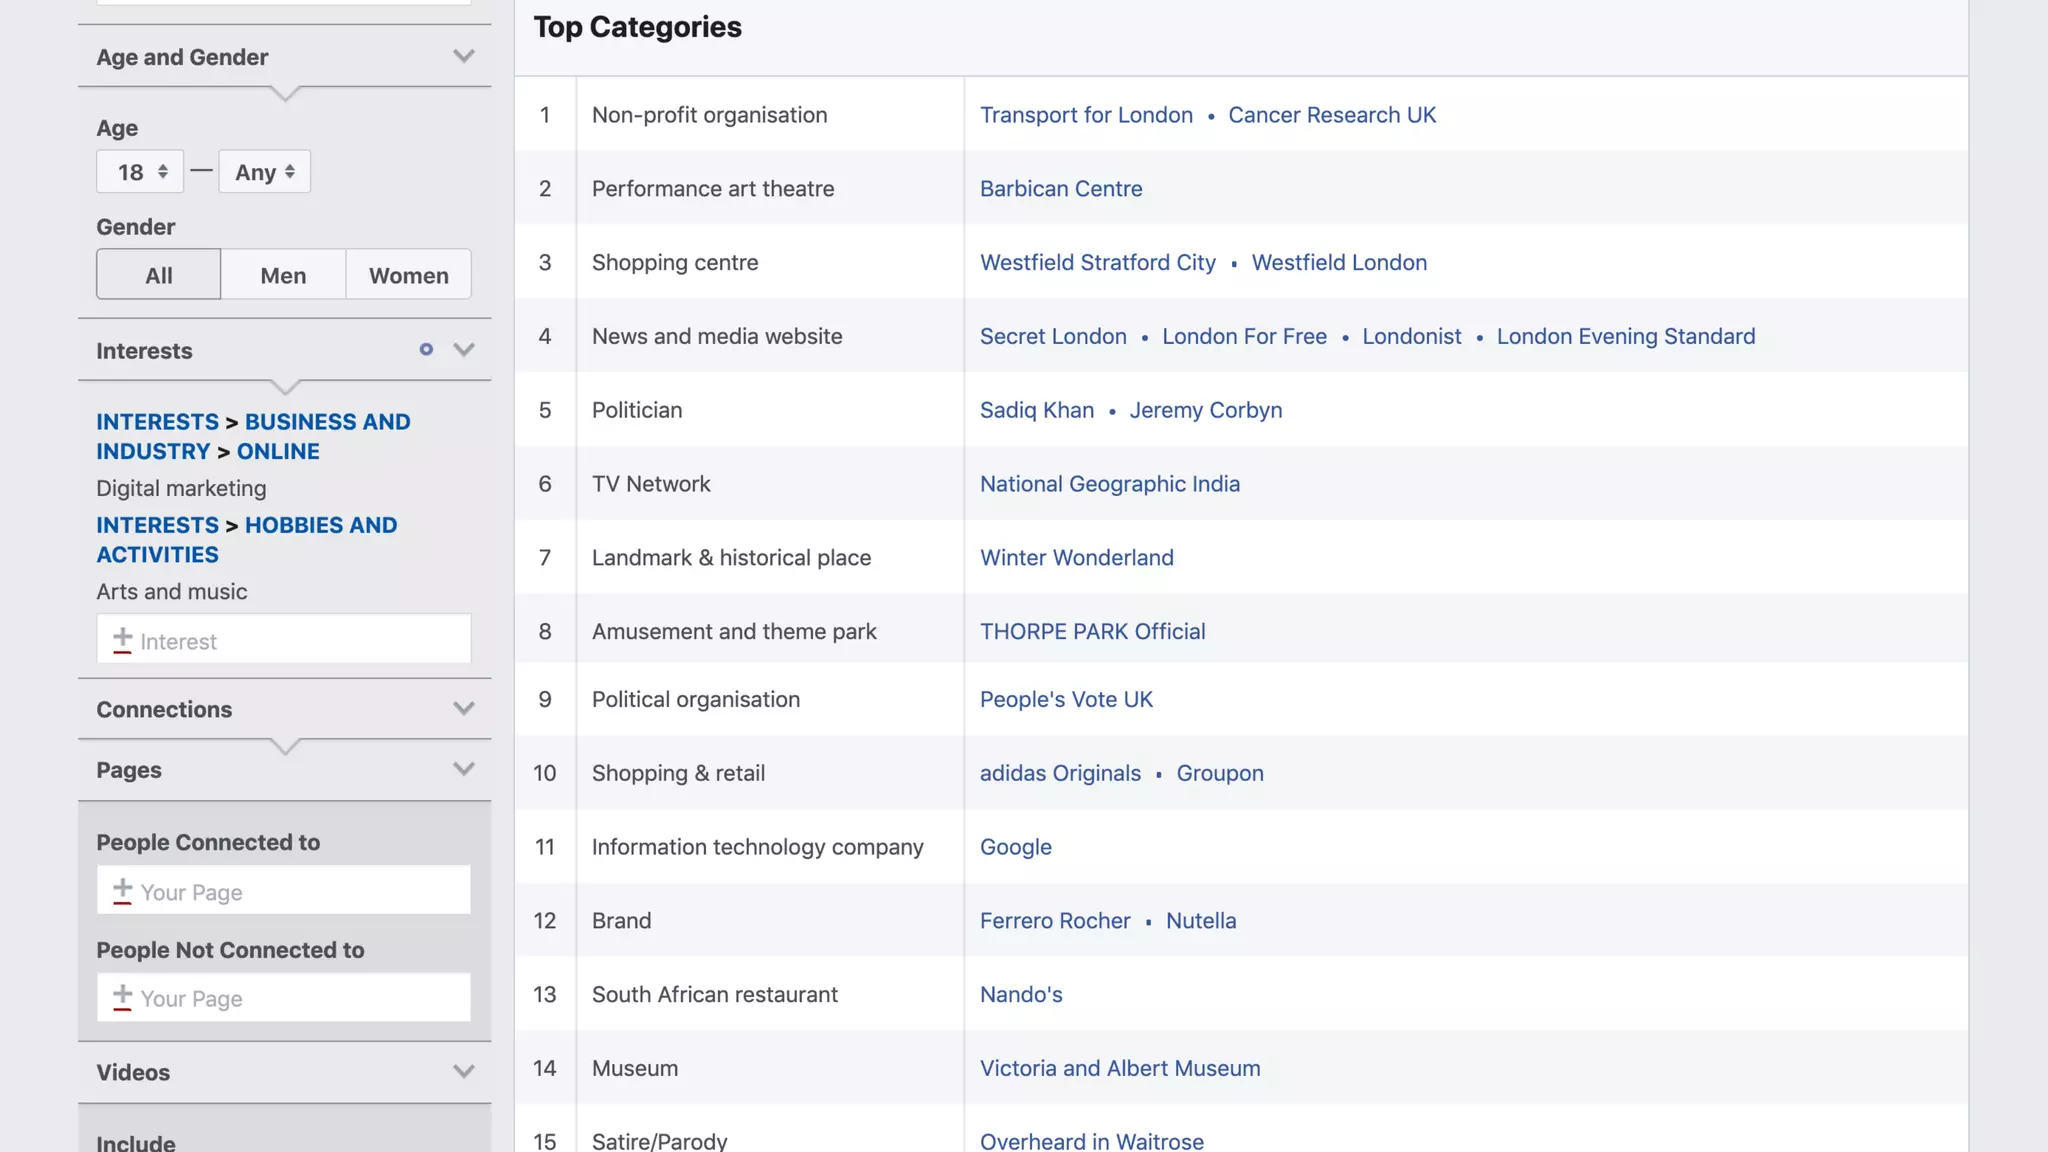Click the plus icon in Interest field
The width and height of the screenshot is (2048, 1152).
pos(122,639)
